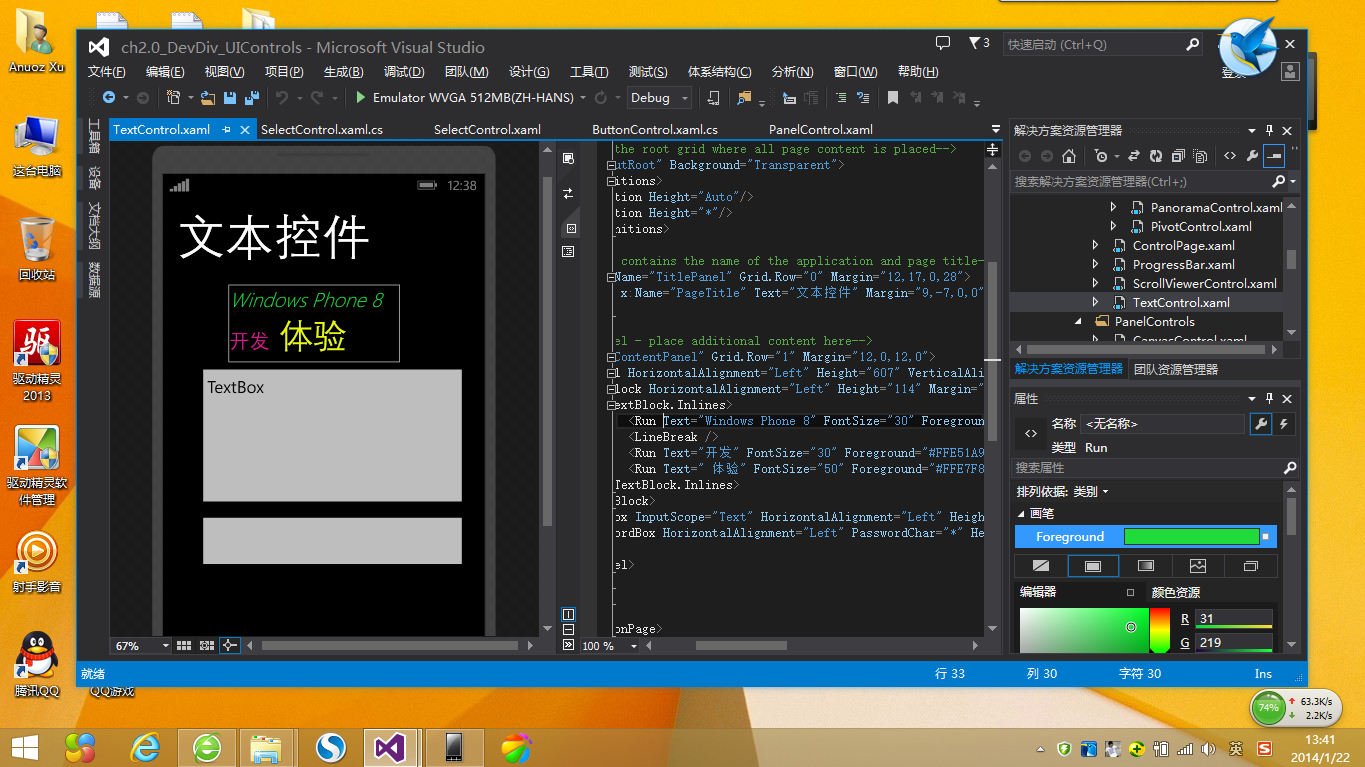Expand the ControlPage.xaml tree node
1365x767 pixels.
tap(1095, 246)
